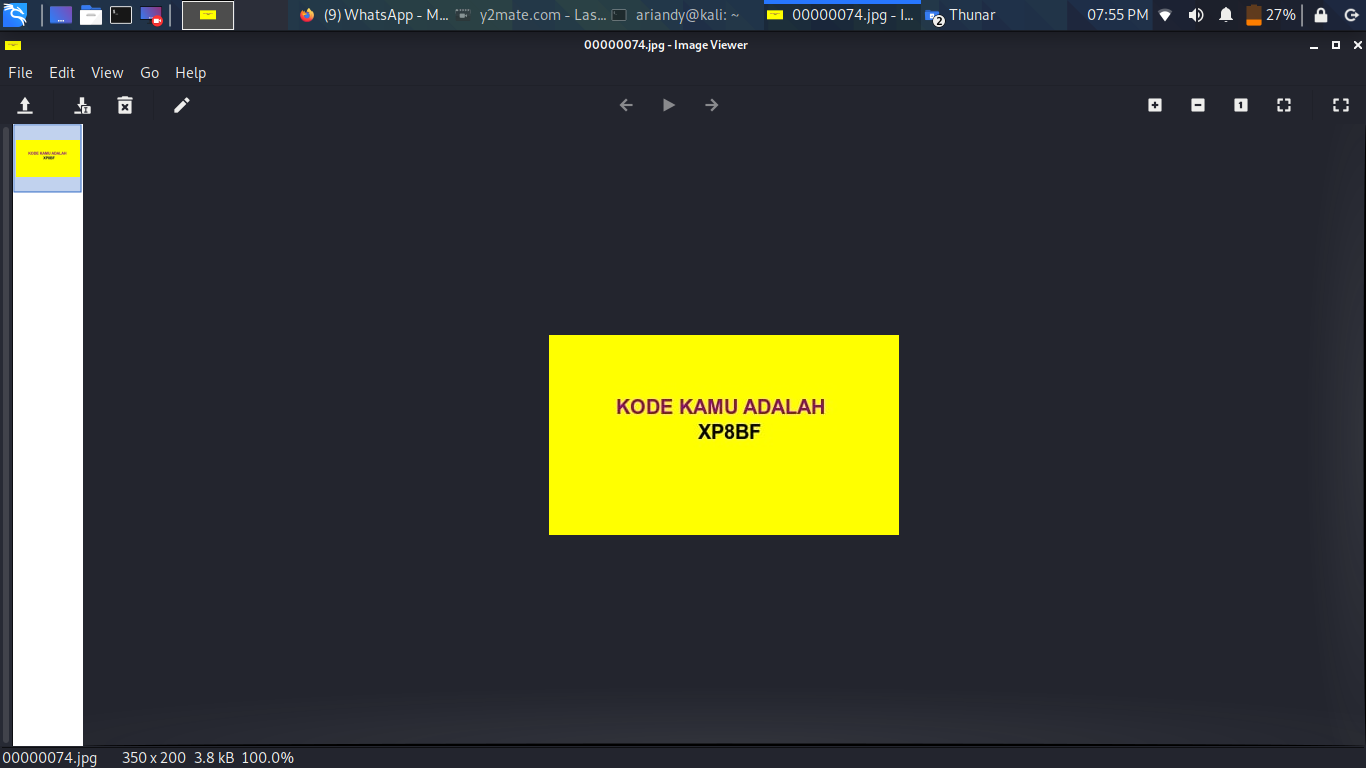Click the displayed yellow image on XP8BF
1366x768 pixels.
(x=730, y=432)
